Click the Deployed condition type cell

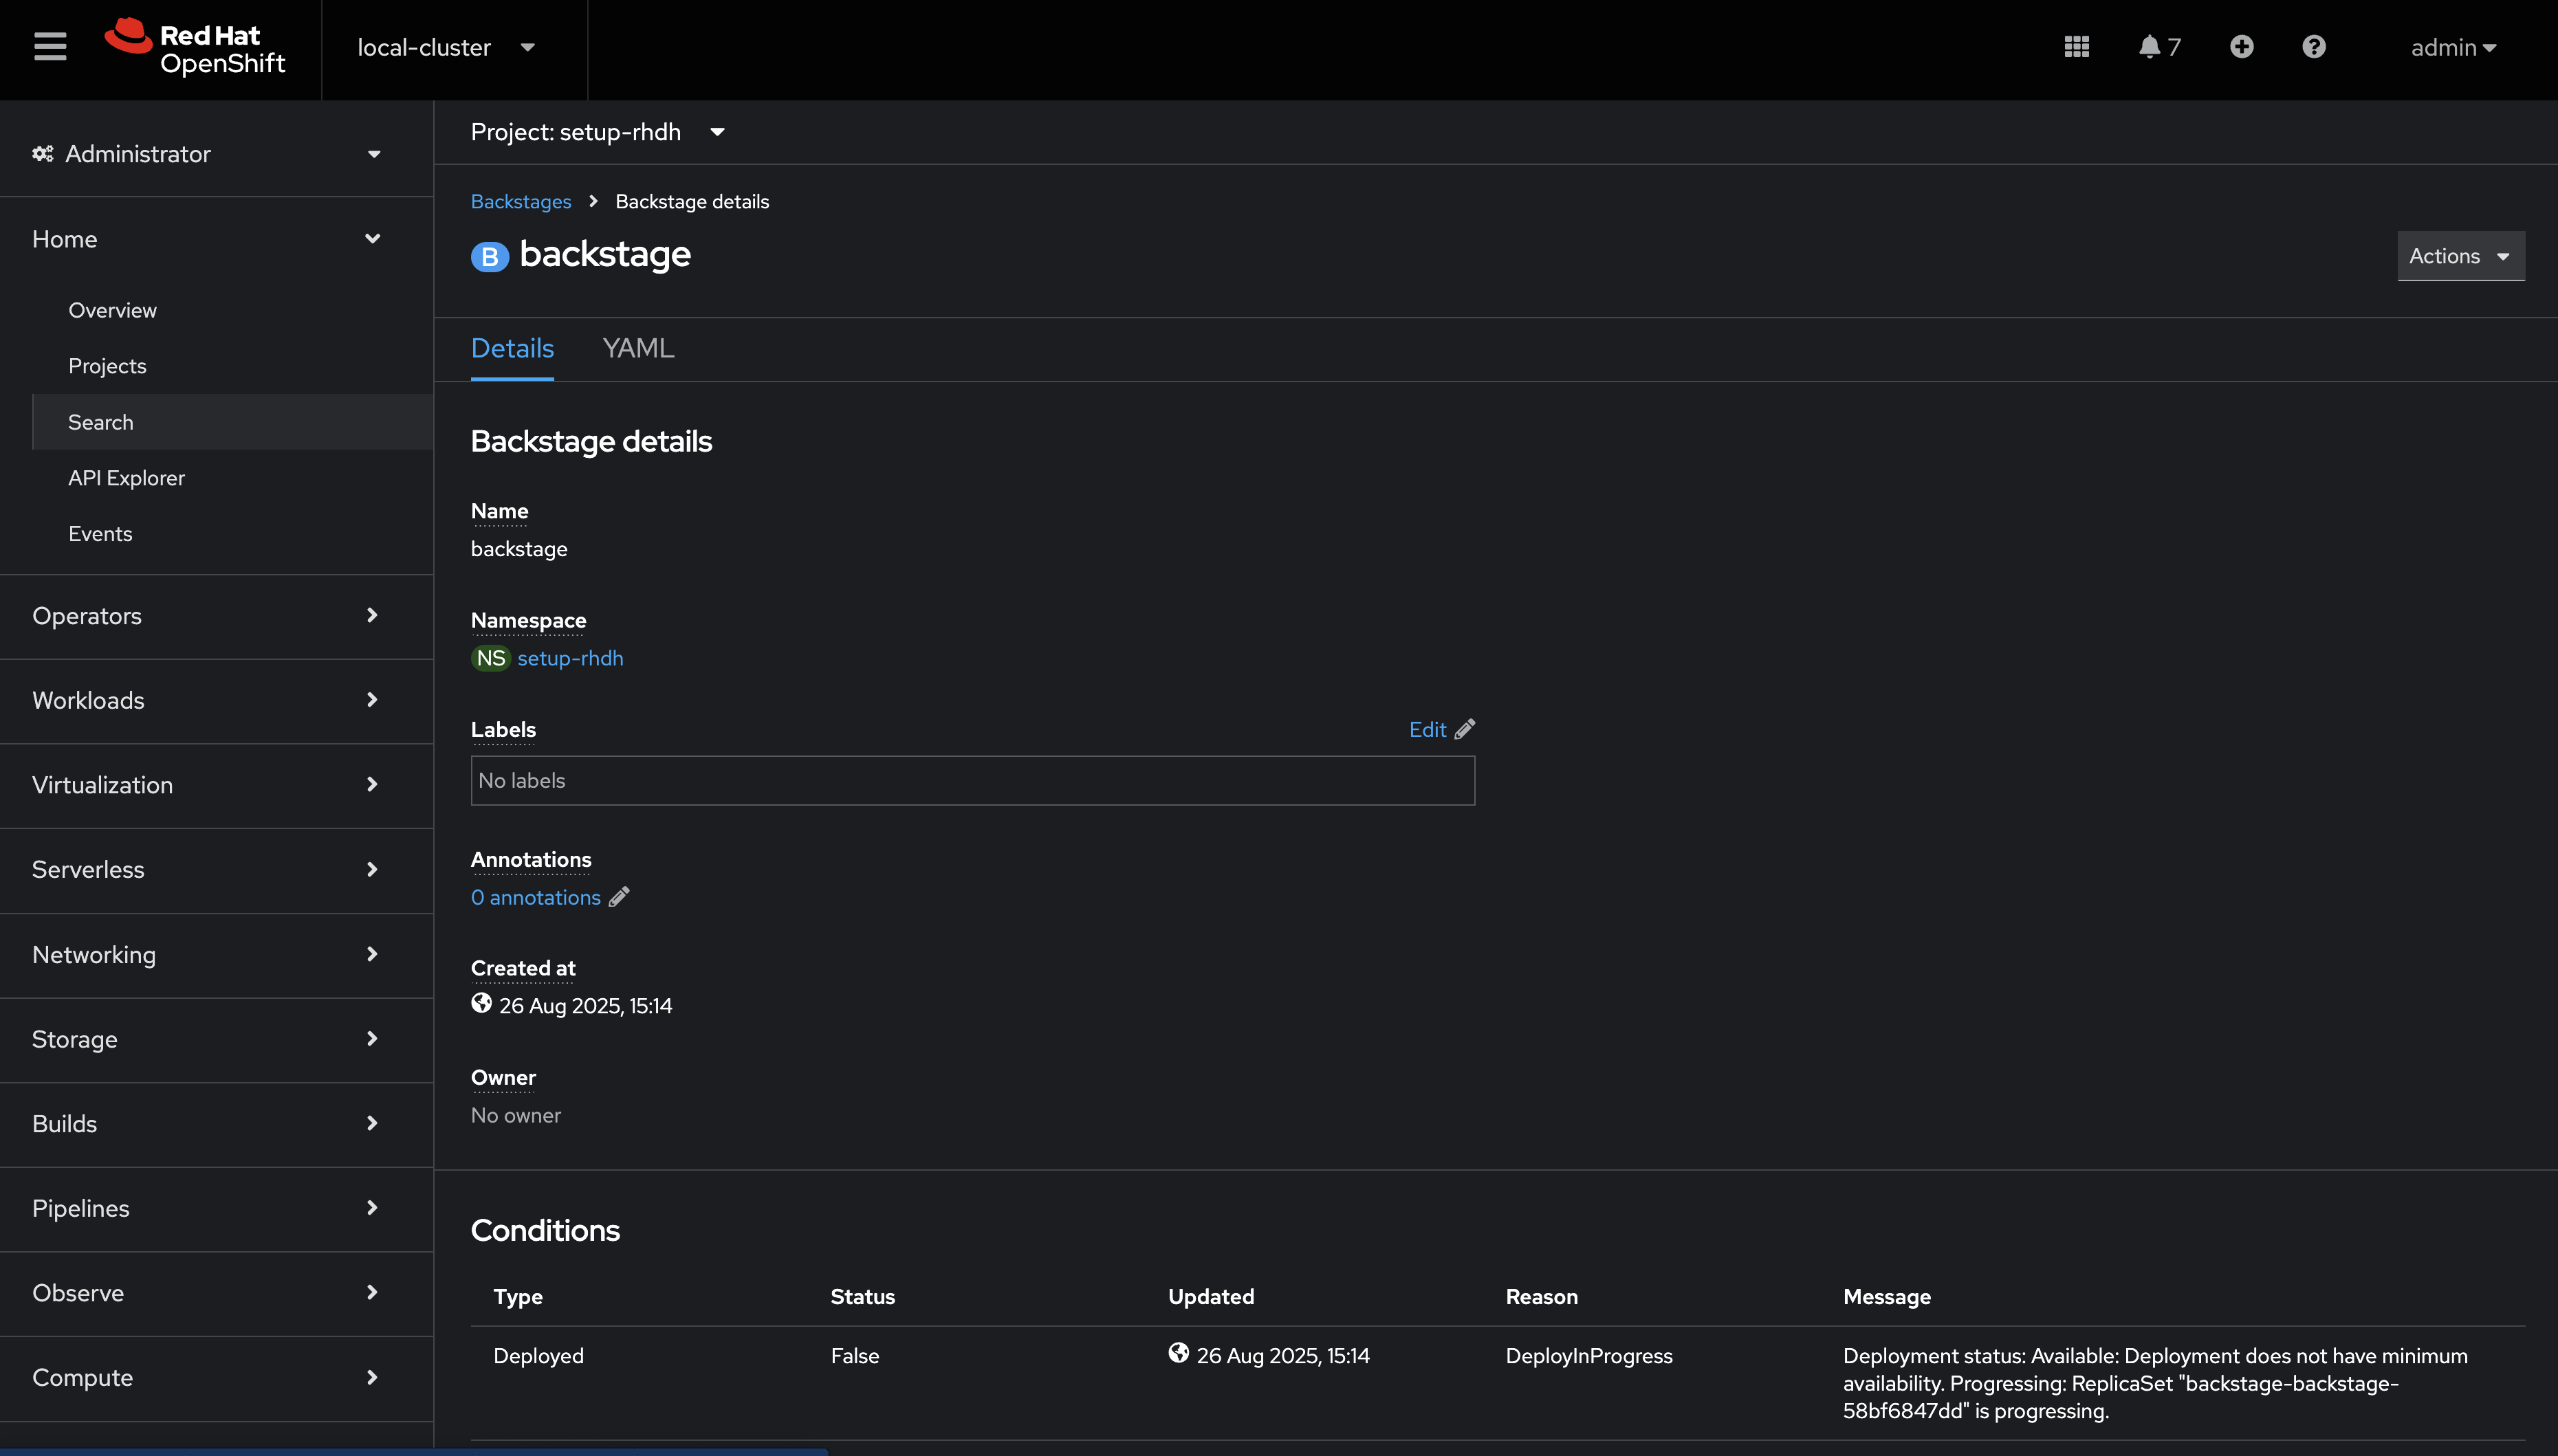539,1355
